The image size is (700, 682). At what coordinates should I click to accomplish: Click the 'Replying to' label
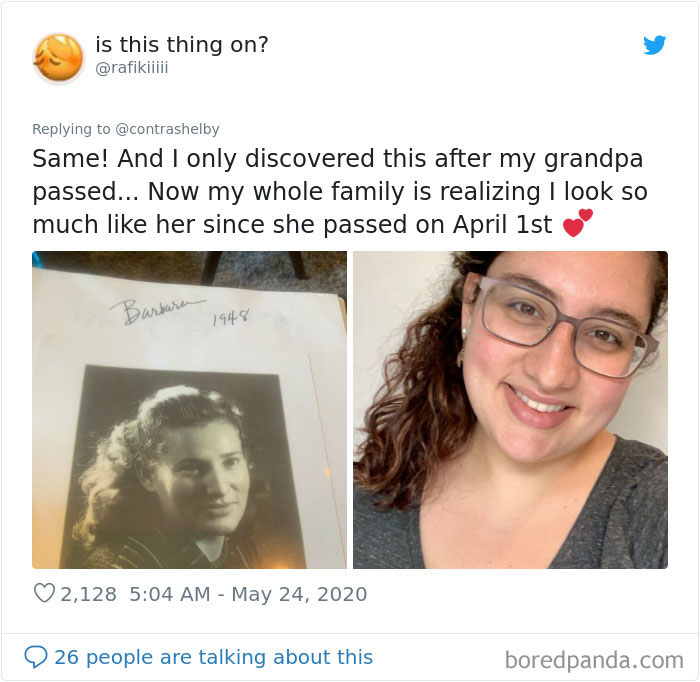[x=71, y=129]
